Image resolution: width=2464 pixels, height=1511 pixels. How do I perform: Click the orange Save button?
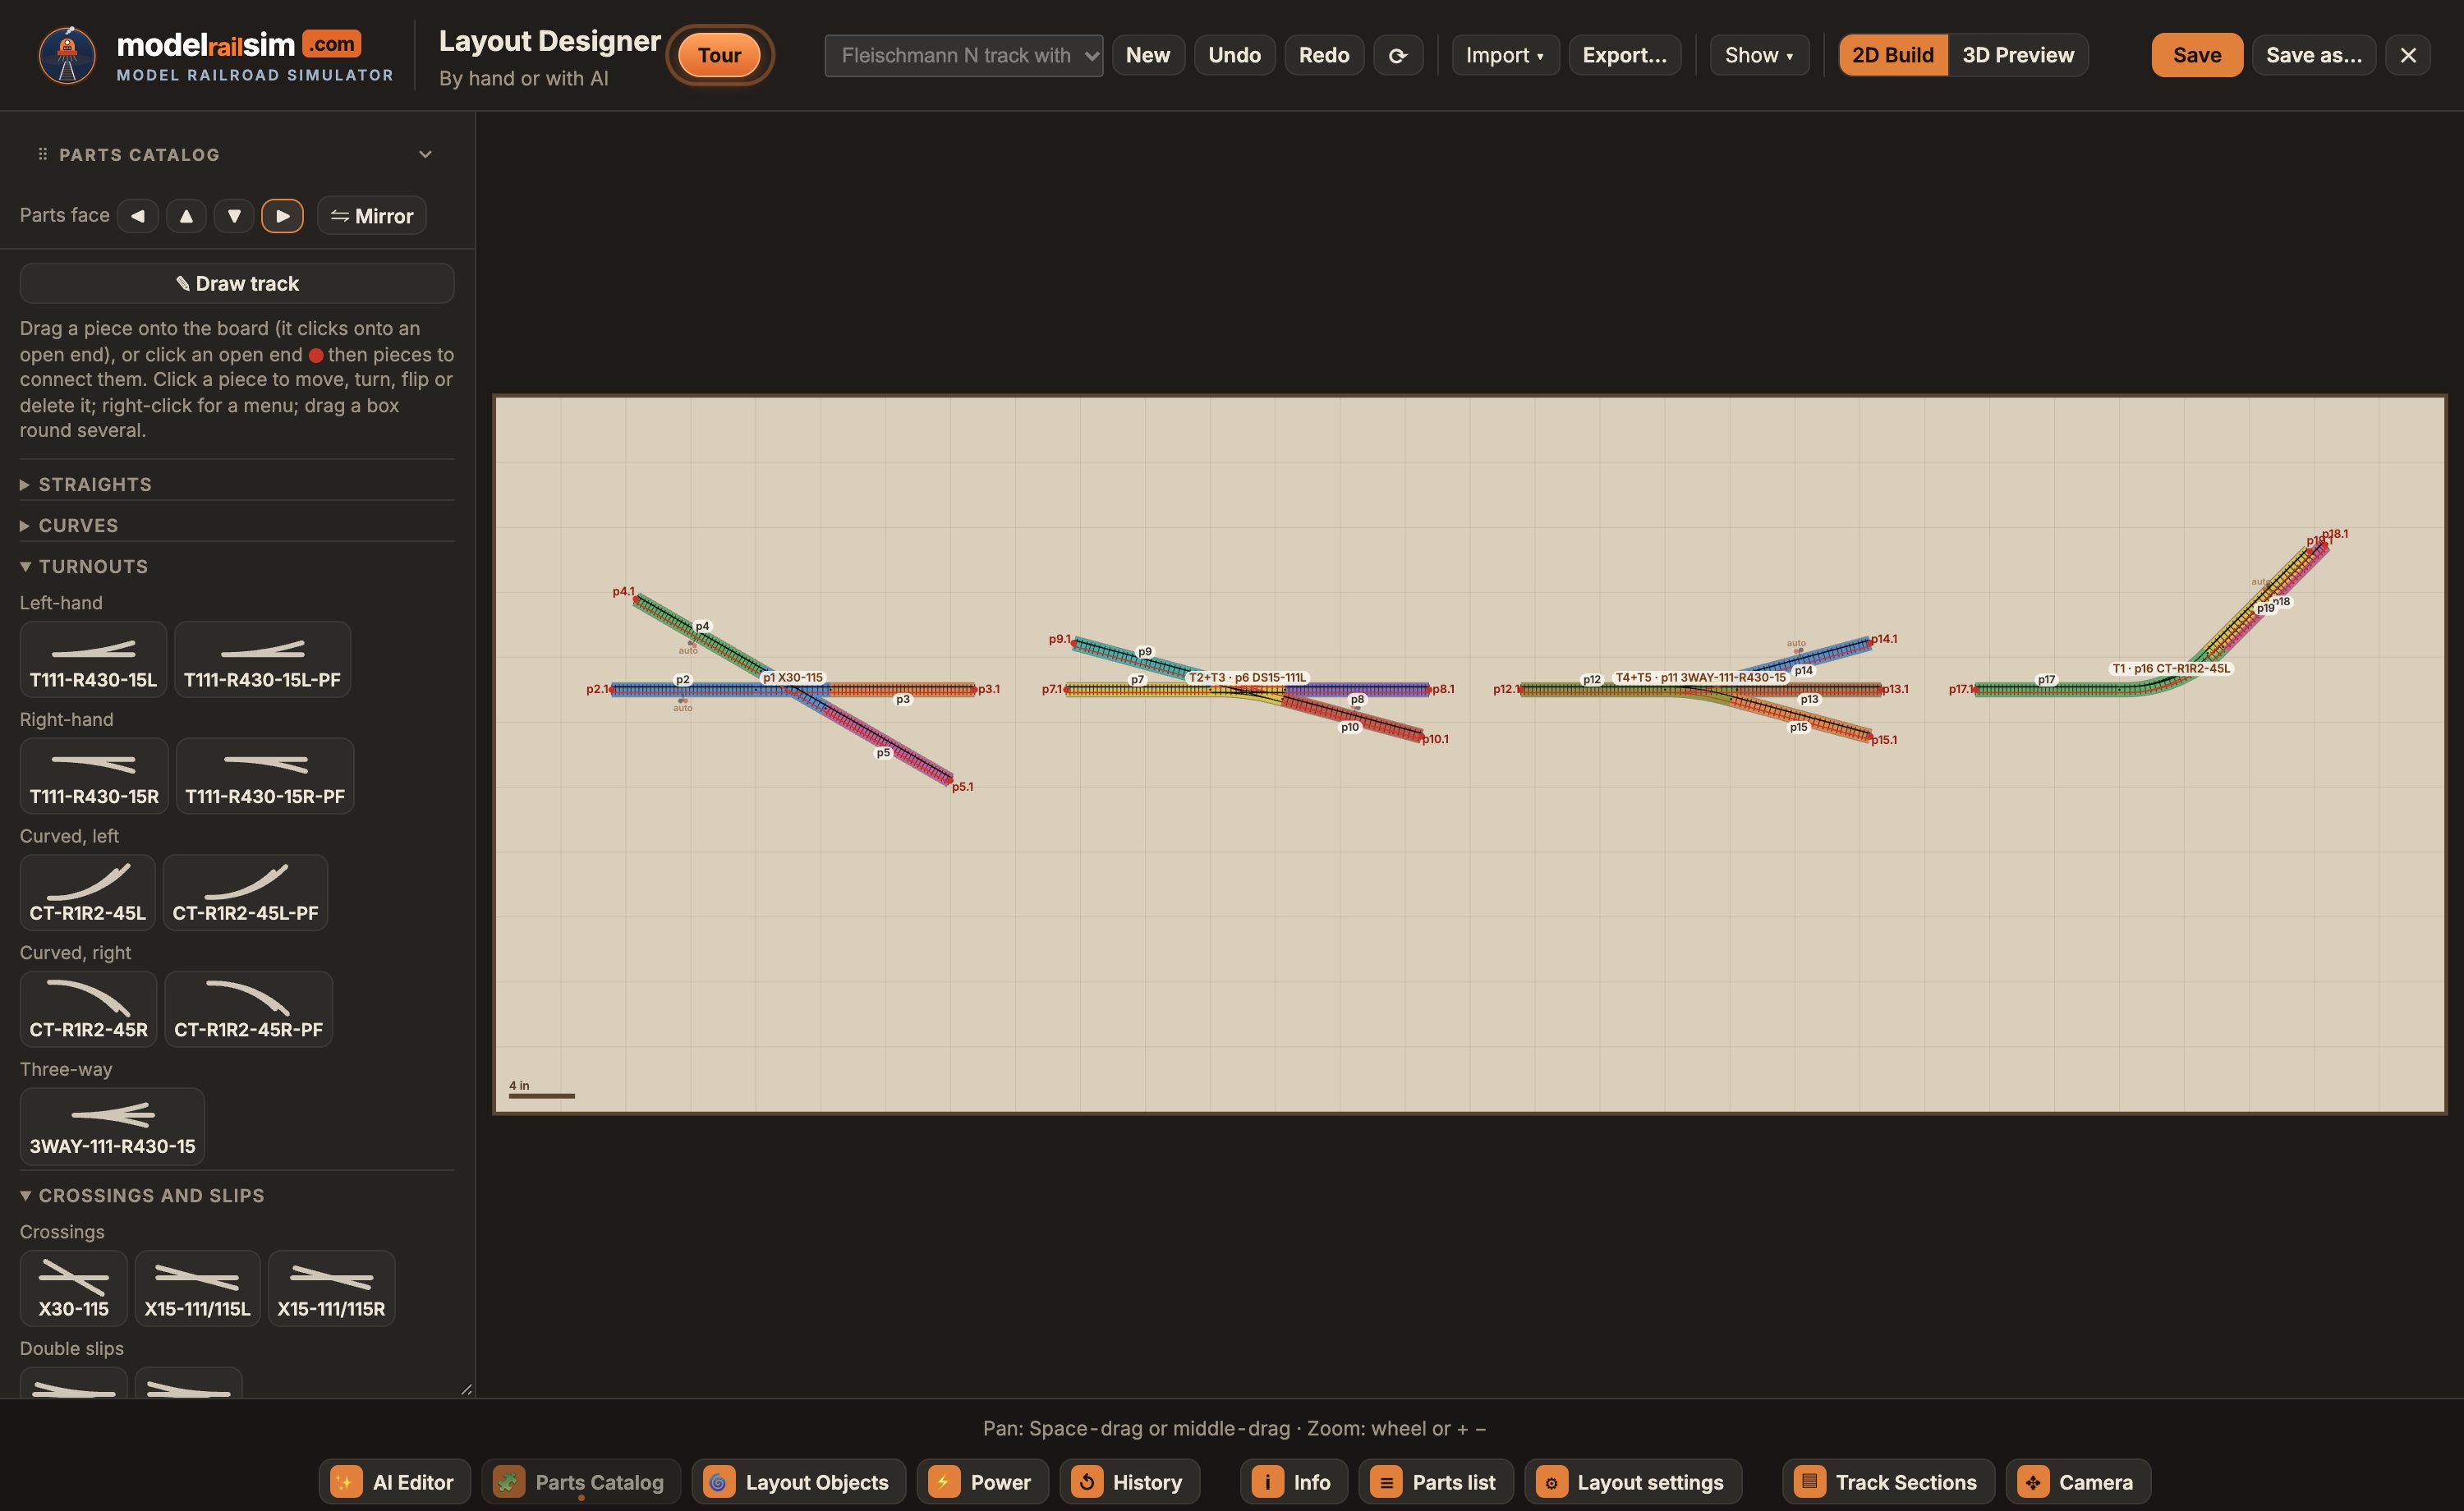pos(2197,55)
